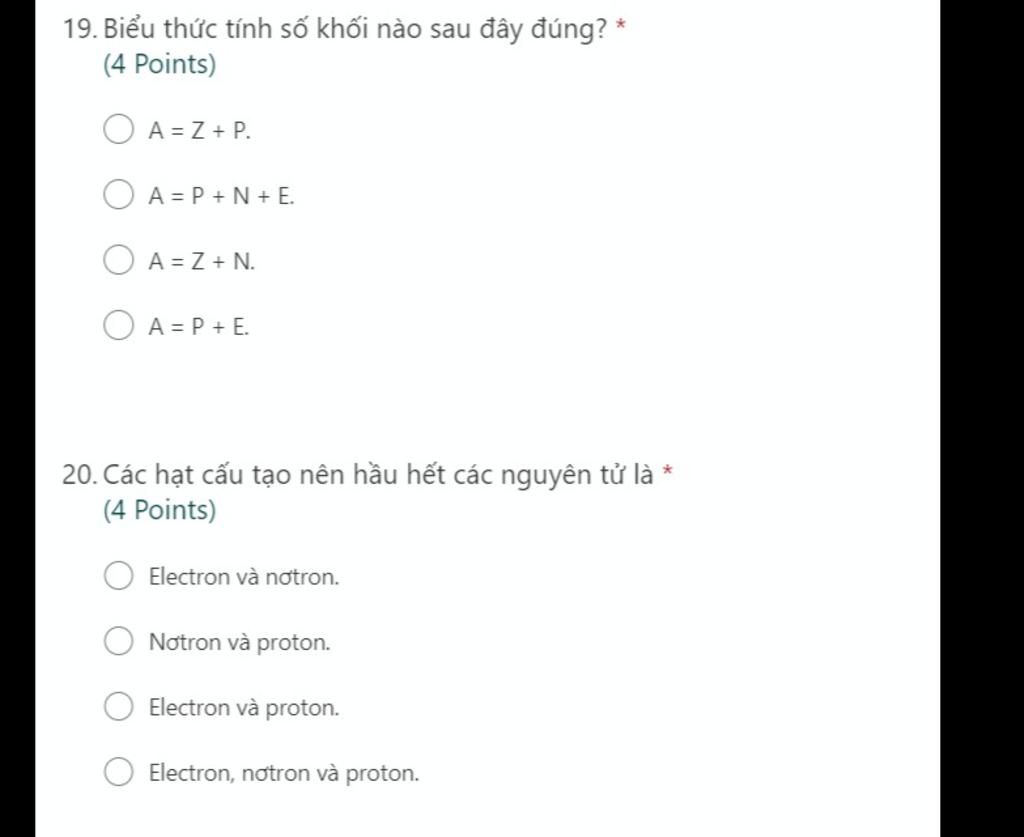
Task: Click the answer text 'A = P + E.'
Action: click(199, 327)
